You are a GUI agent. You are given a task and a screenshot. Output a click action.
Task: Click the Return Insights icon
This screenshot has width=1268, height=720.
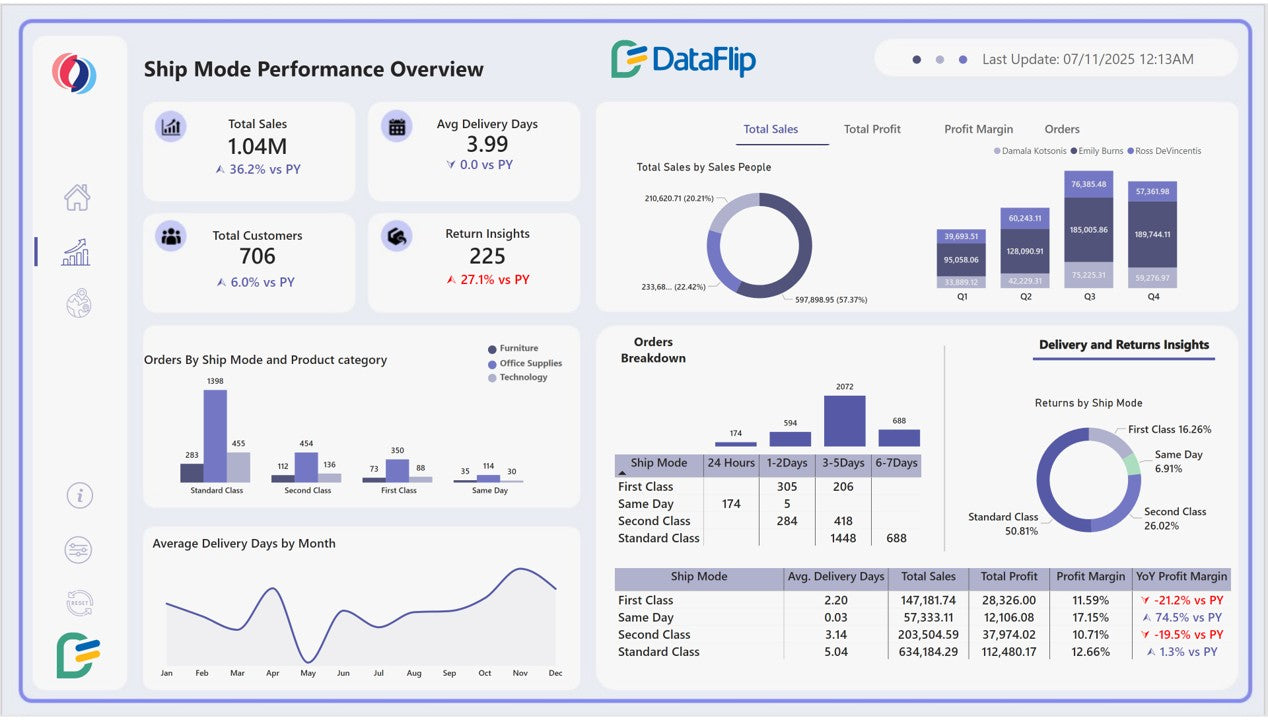click(x=397, y=237)
